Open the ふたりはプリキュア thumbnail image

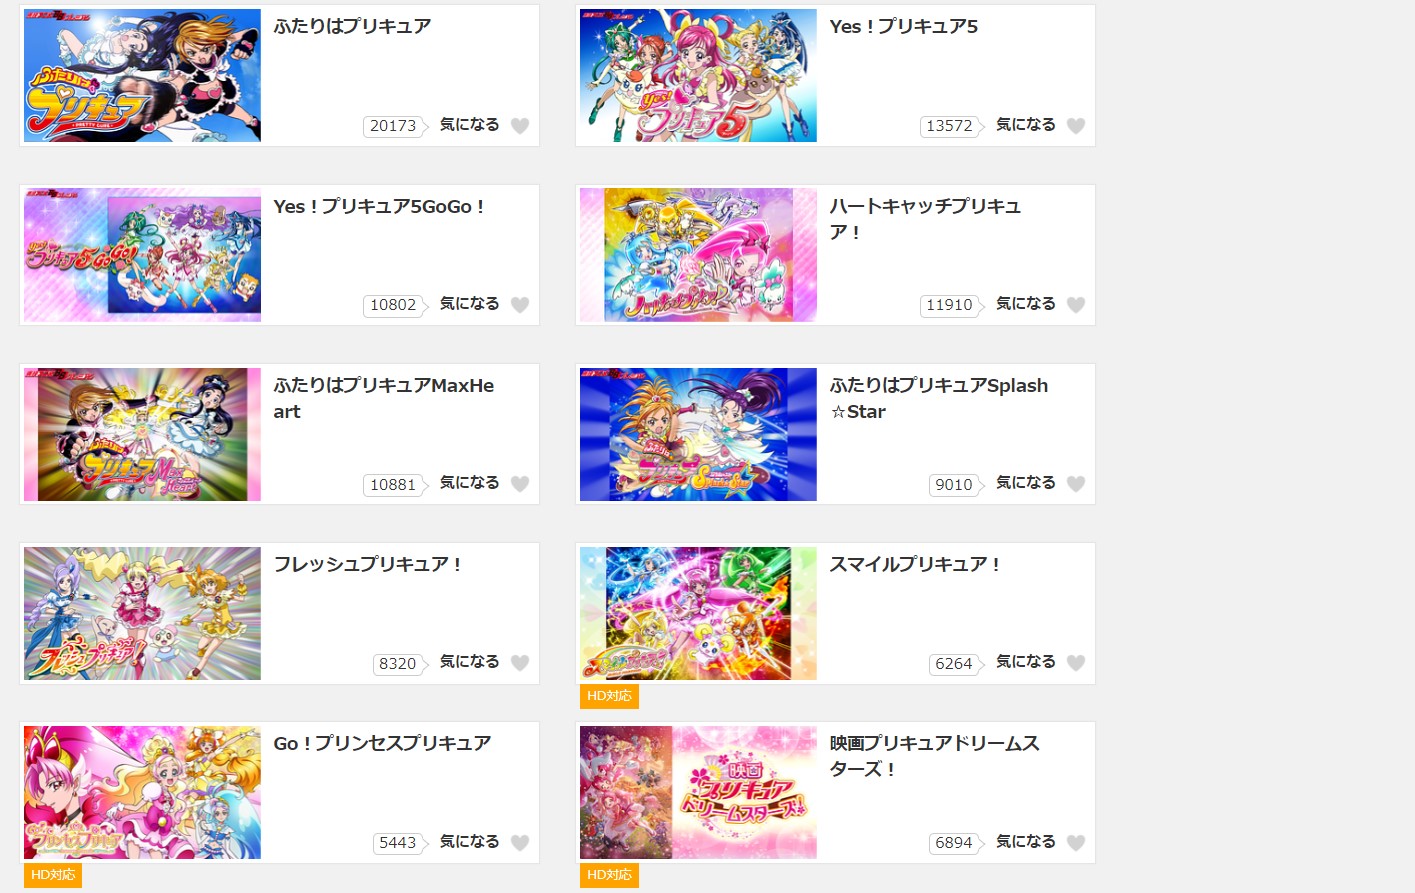[x=142, y=76]
